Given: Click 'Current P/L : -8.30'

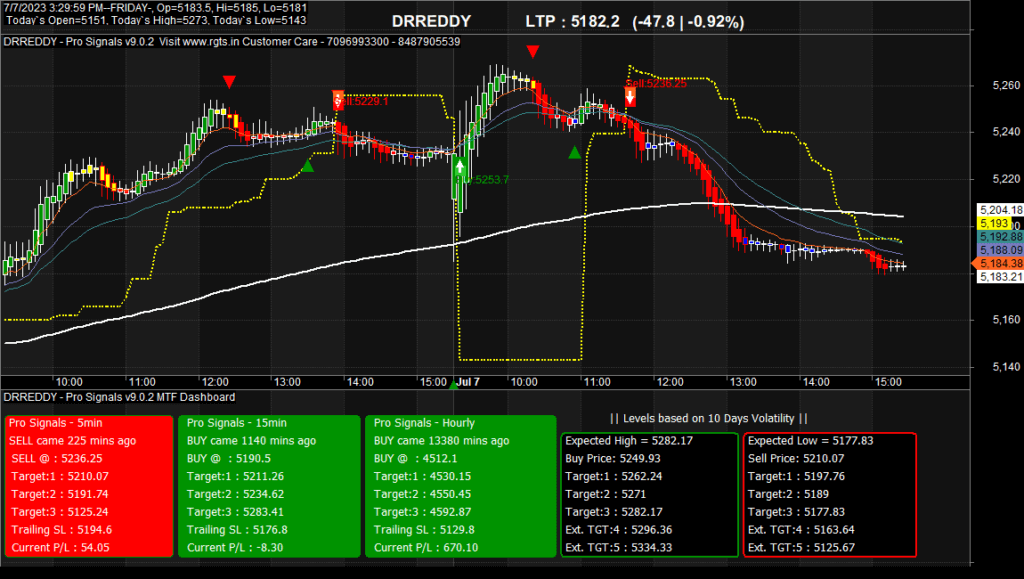Looking at the screenshot, I should tap(235, 548).
